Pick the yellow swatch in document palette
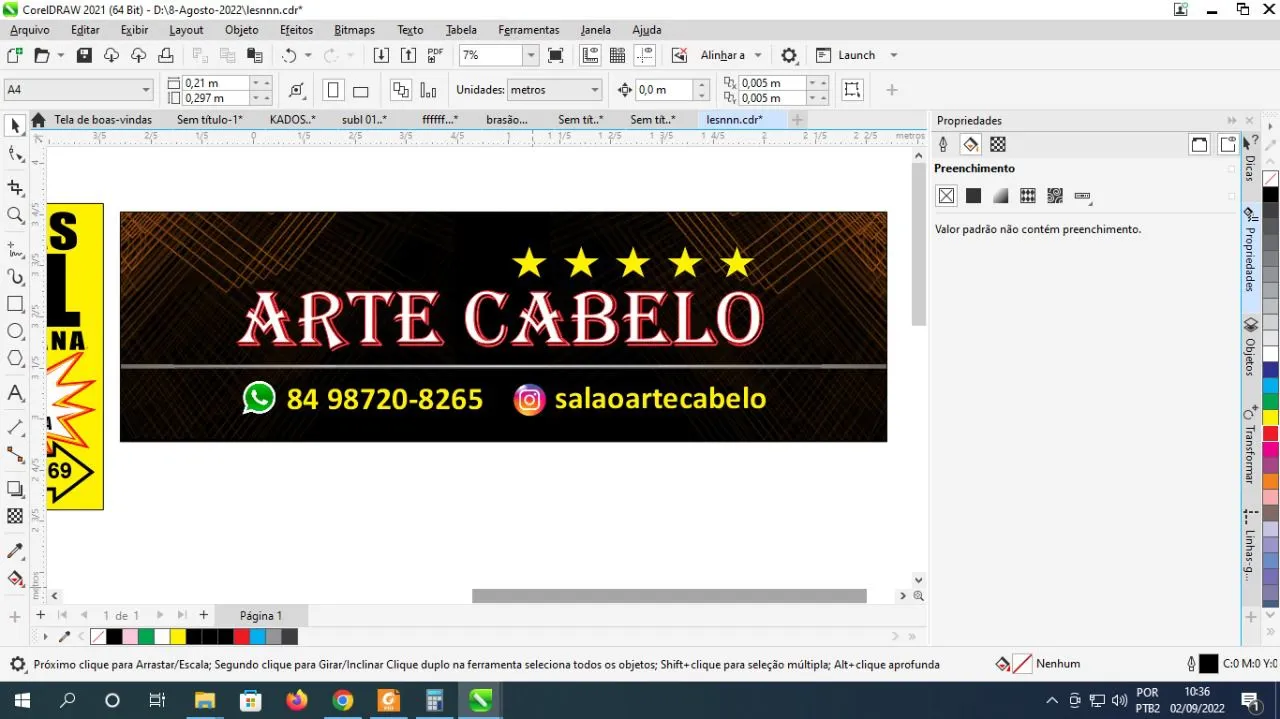The height and width of the screenshot is (719, 1280). 177,636
